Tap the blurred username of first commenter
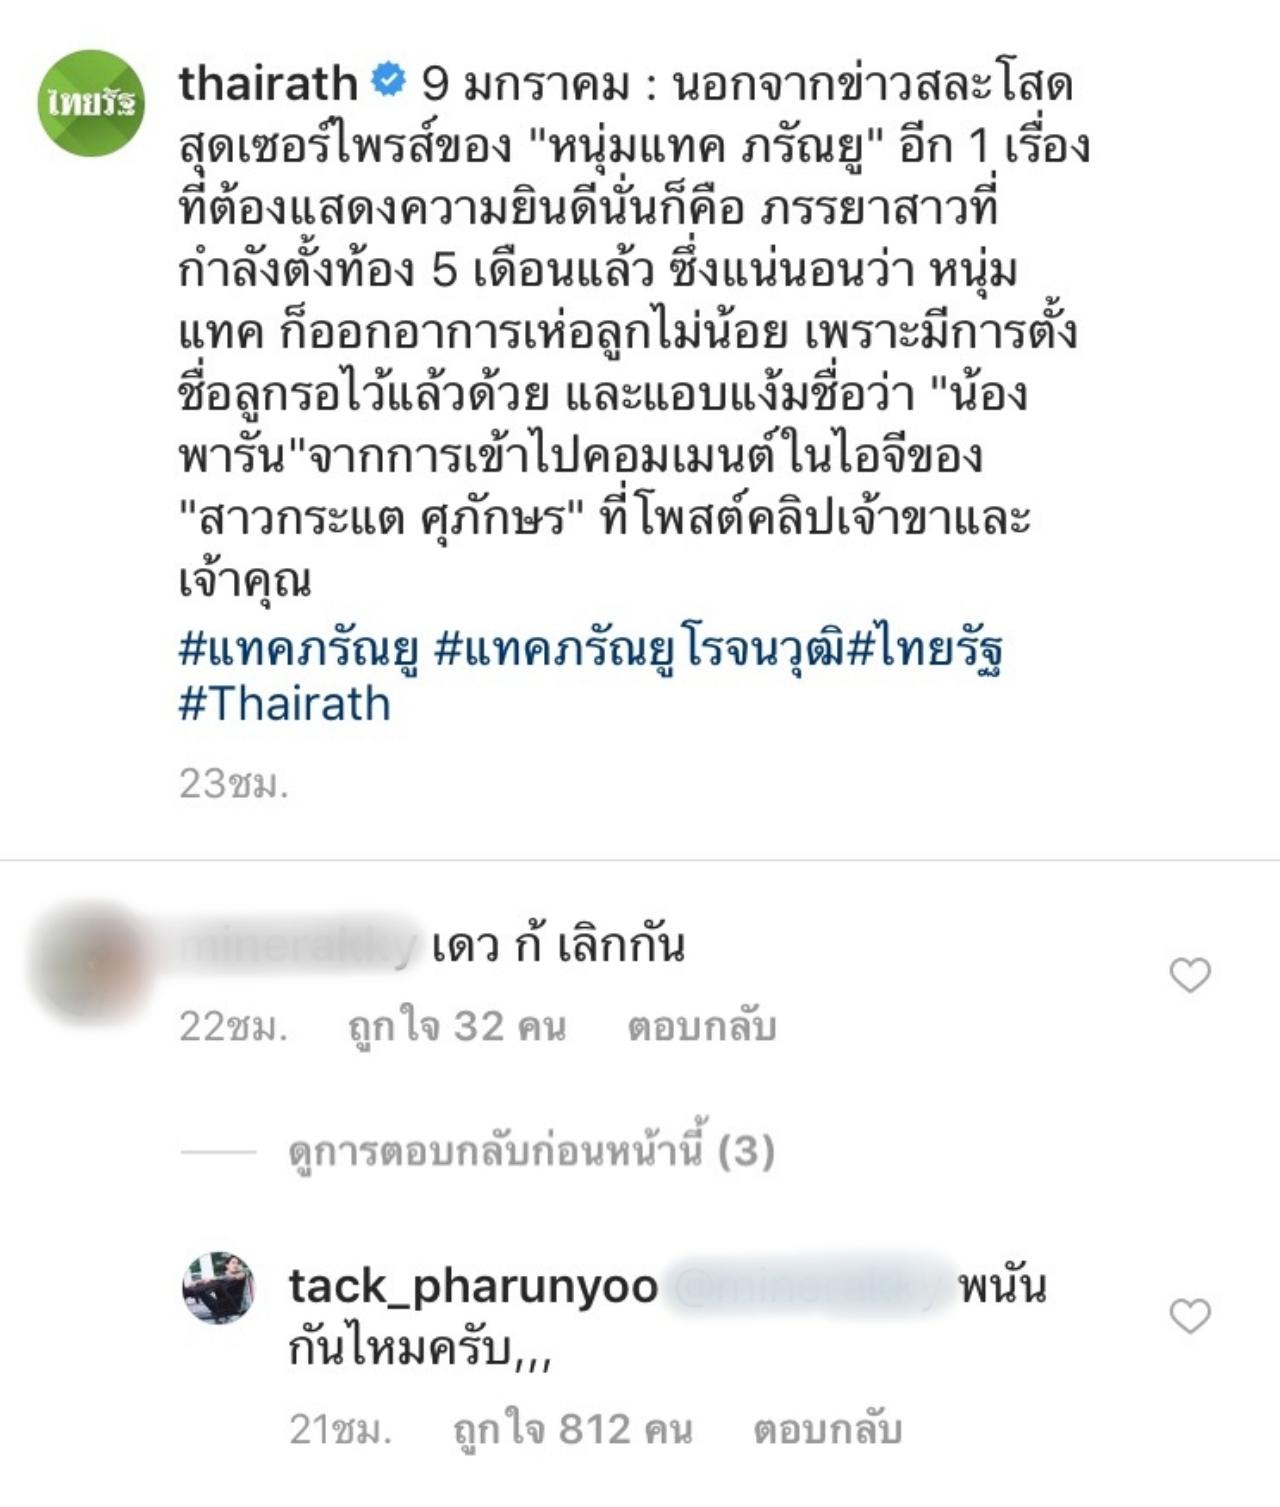1280x1507 pixels. [297, 946]
